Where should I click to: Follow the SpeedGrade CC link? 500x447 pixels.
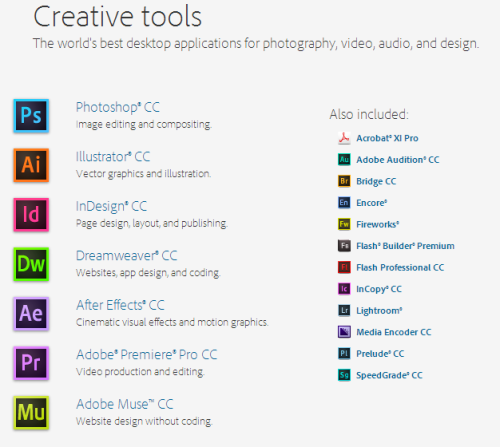tap(389, 375)
